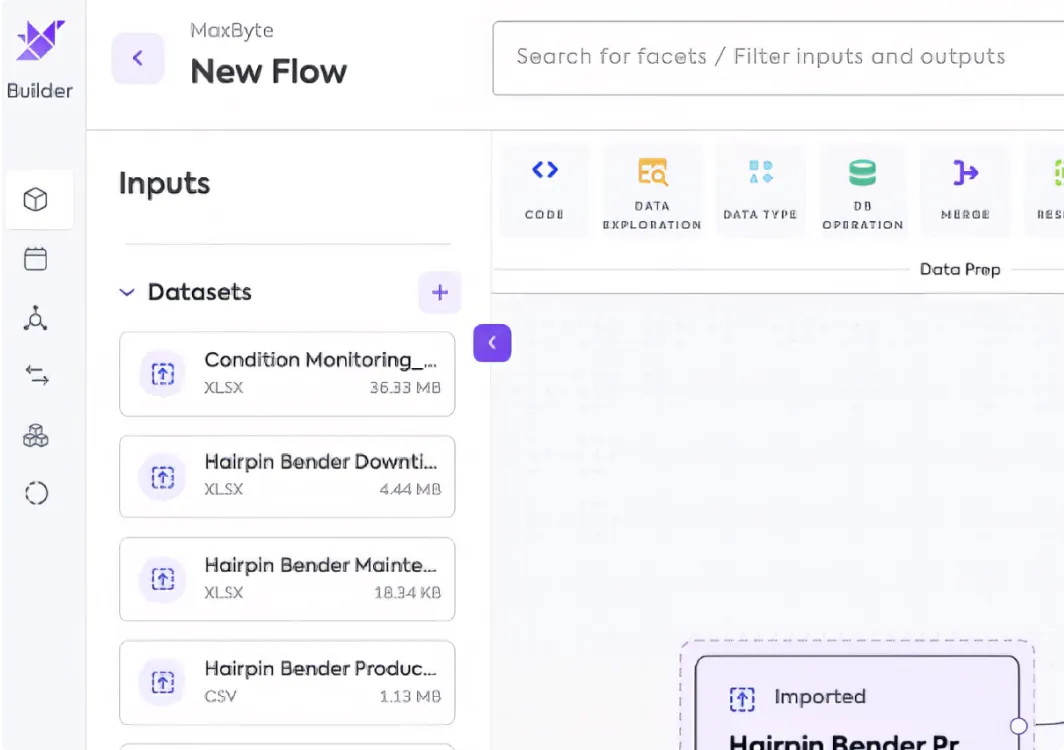Select the Imported Hairpin Bender node
Screen dimensions: 1064x750
point(855,698)
